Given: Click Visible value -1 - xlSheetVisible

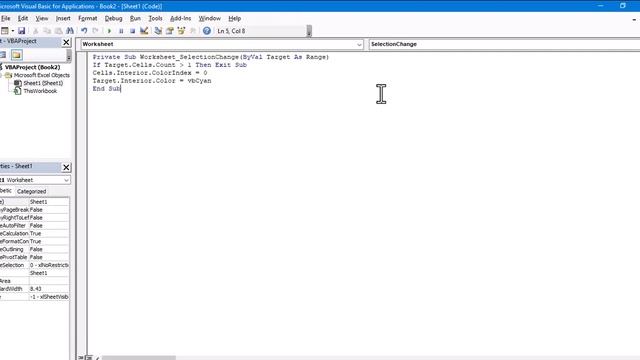Looking at the screenshot, I should pyautogui.click(x=49, y=297).
